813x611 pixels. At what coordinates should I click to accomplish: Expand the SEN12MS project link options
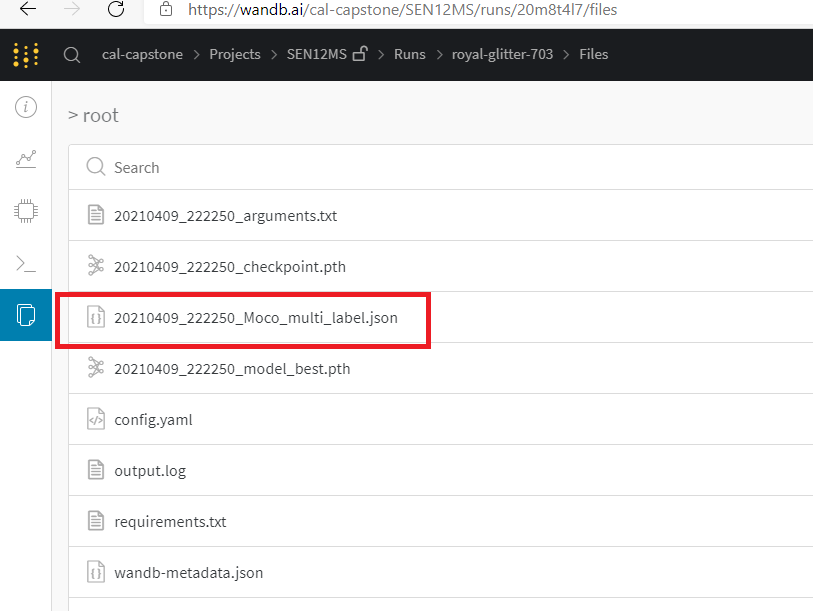click(x=316, y=54)
